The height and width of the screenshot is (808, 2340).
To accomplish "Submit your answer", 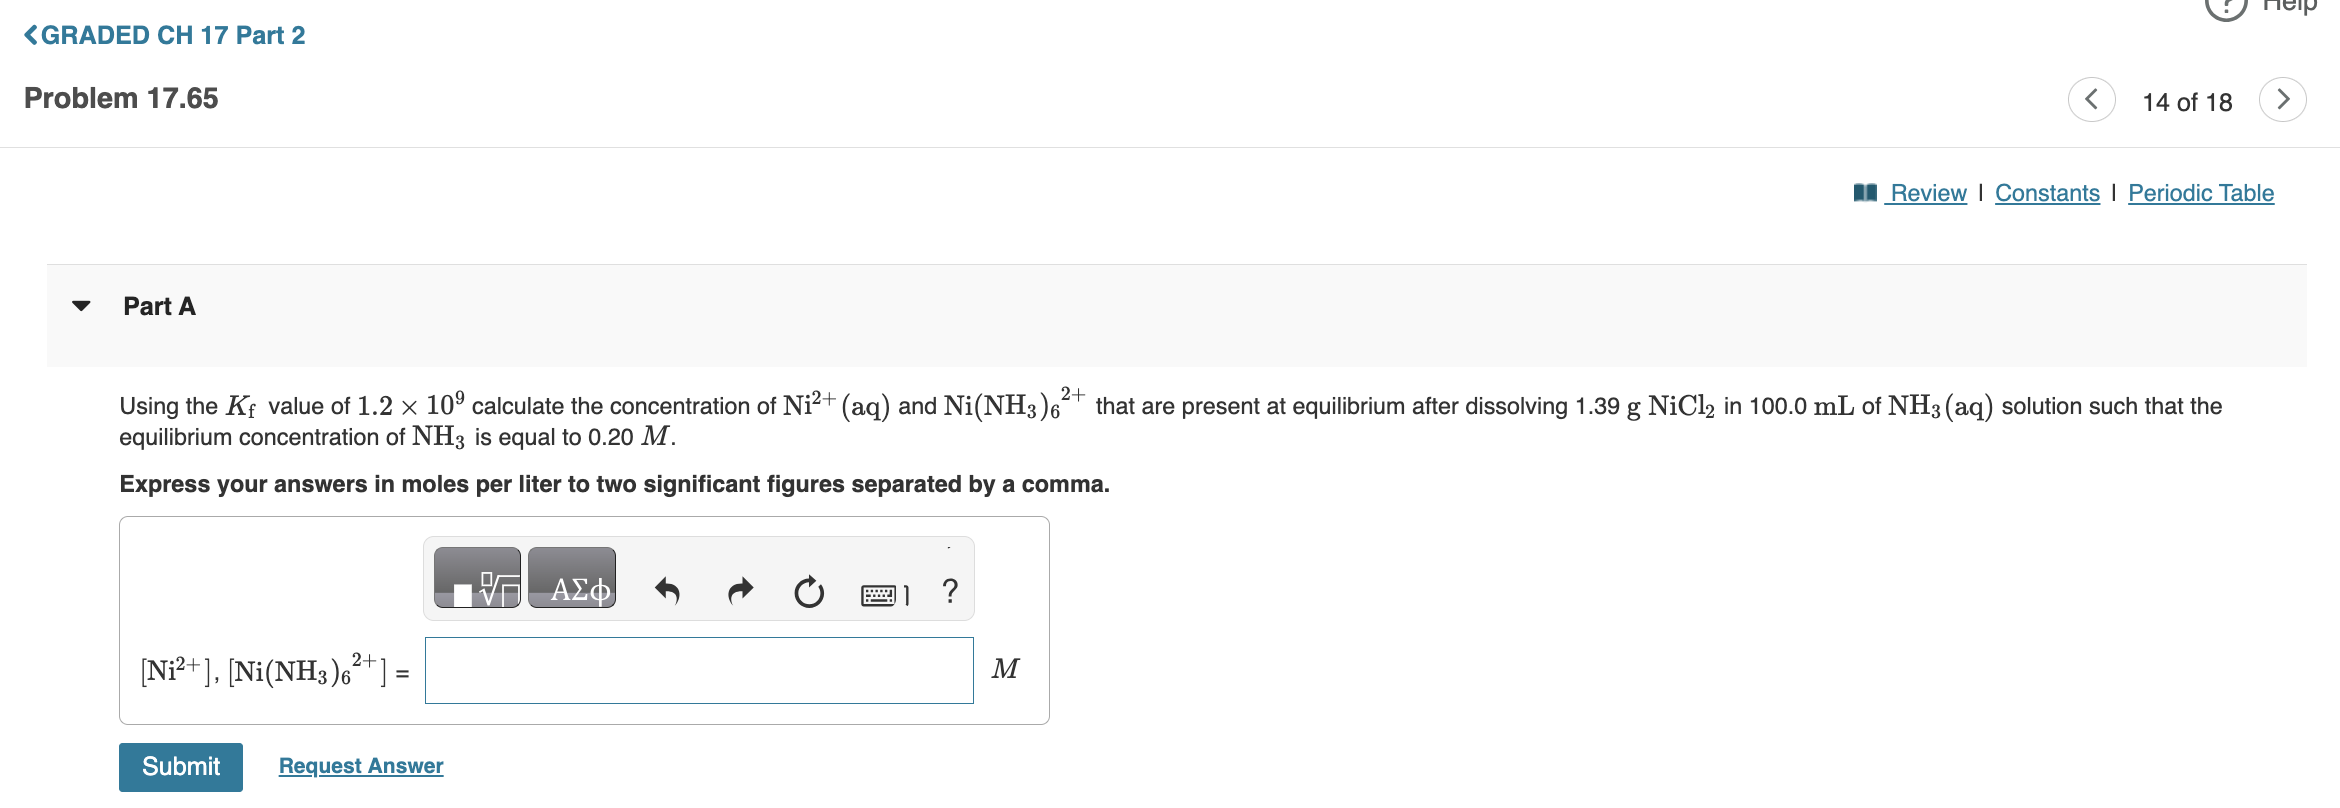I will 181,766.
